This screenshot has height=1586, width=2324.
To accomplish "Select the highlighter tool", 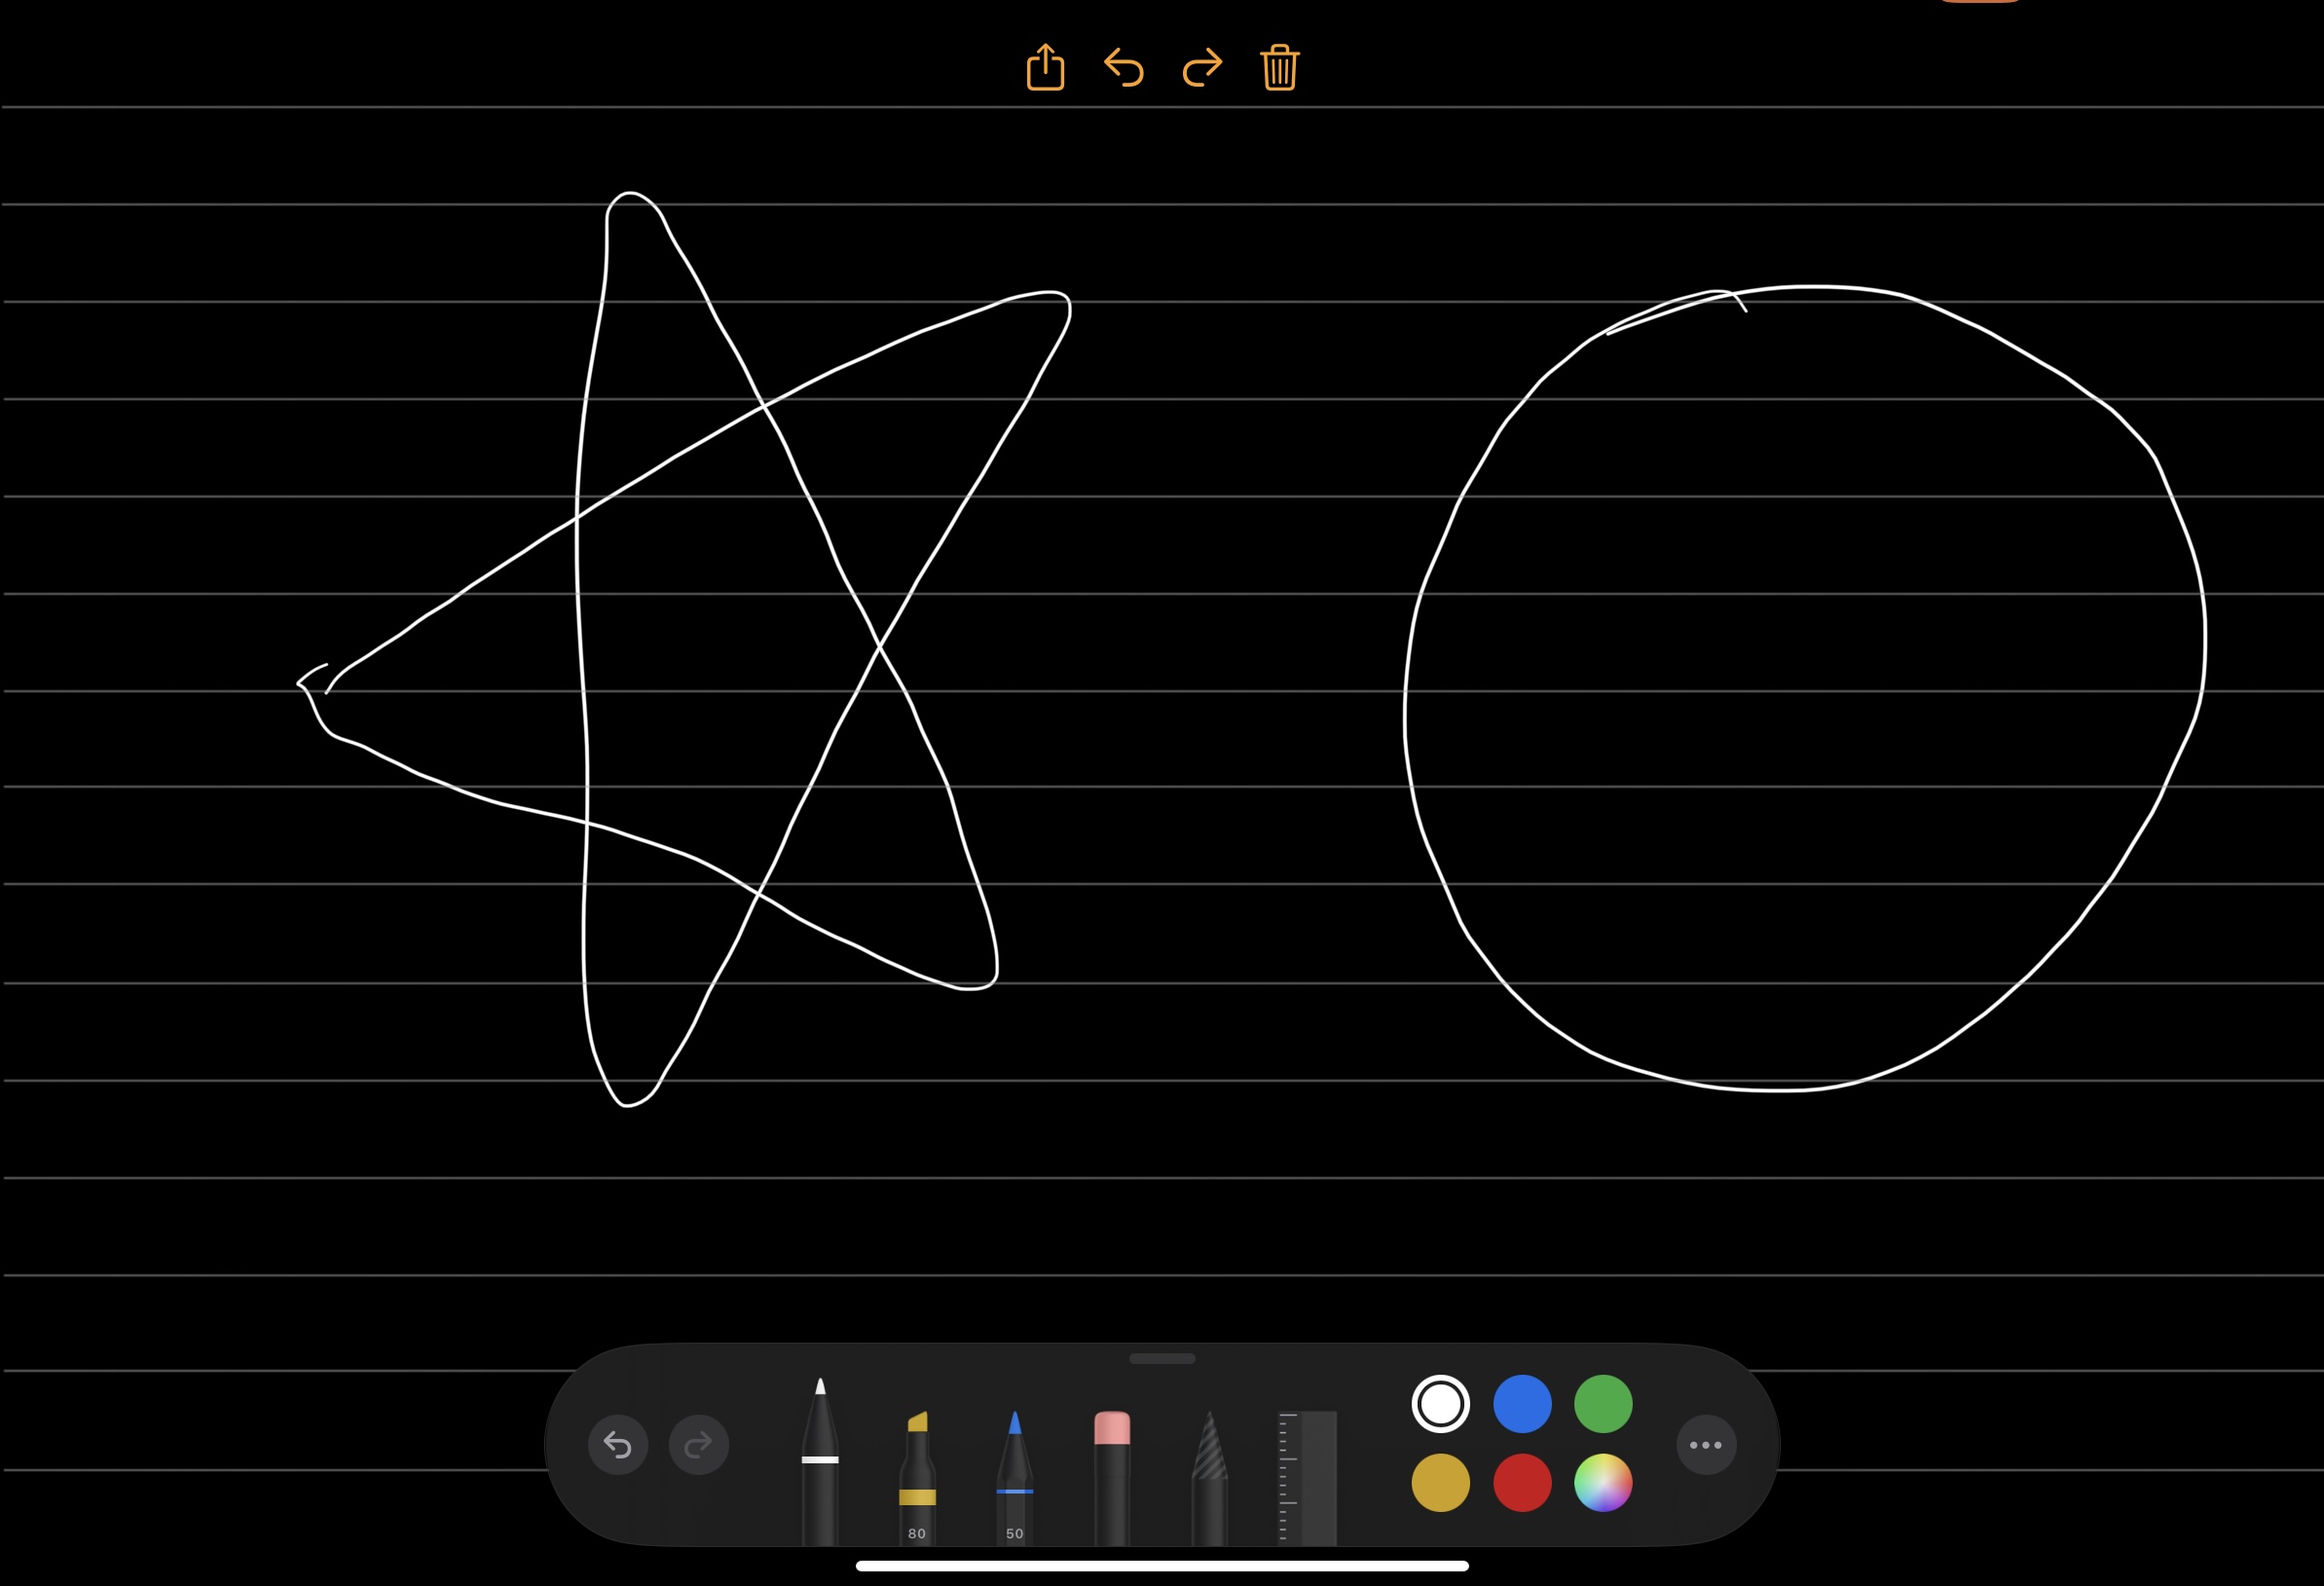I will point(916,1465).
